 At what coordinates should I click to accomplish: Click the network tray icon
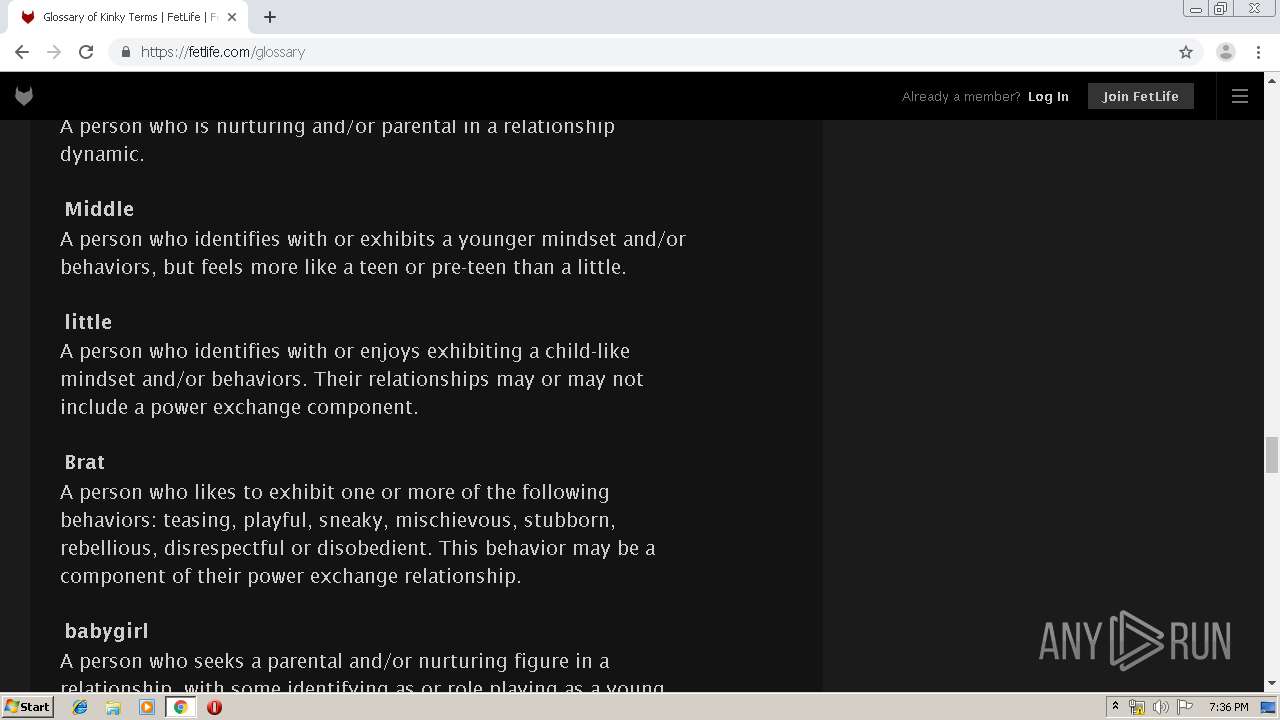(x=1137, y=707)
